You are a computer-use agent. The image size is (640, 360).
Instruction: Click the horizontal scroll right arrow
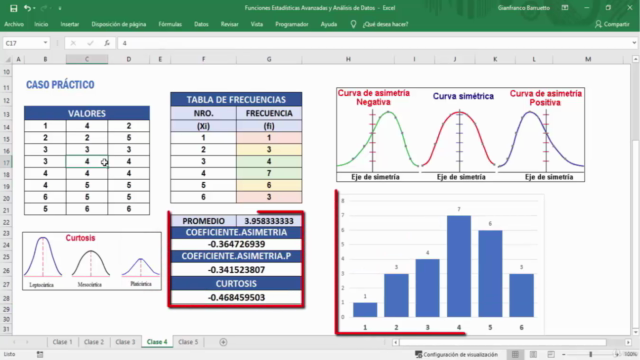click(628, 342)
